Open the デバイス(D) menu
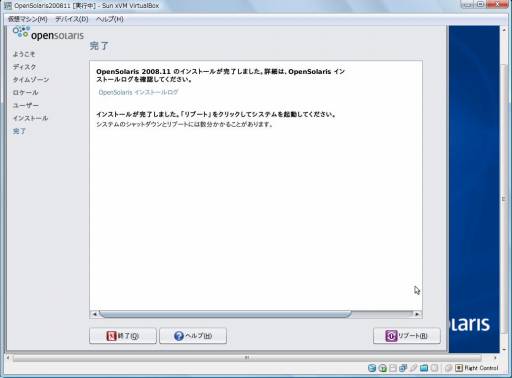Screen dimensions: 512x378 click(72, 19)
